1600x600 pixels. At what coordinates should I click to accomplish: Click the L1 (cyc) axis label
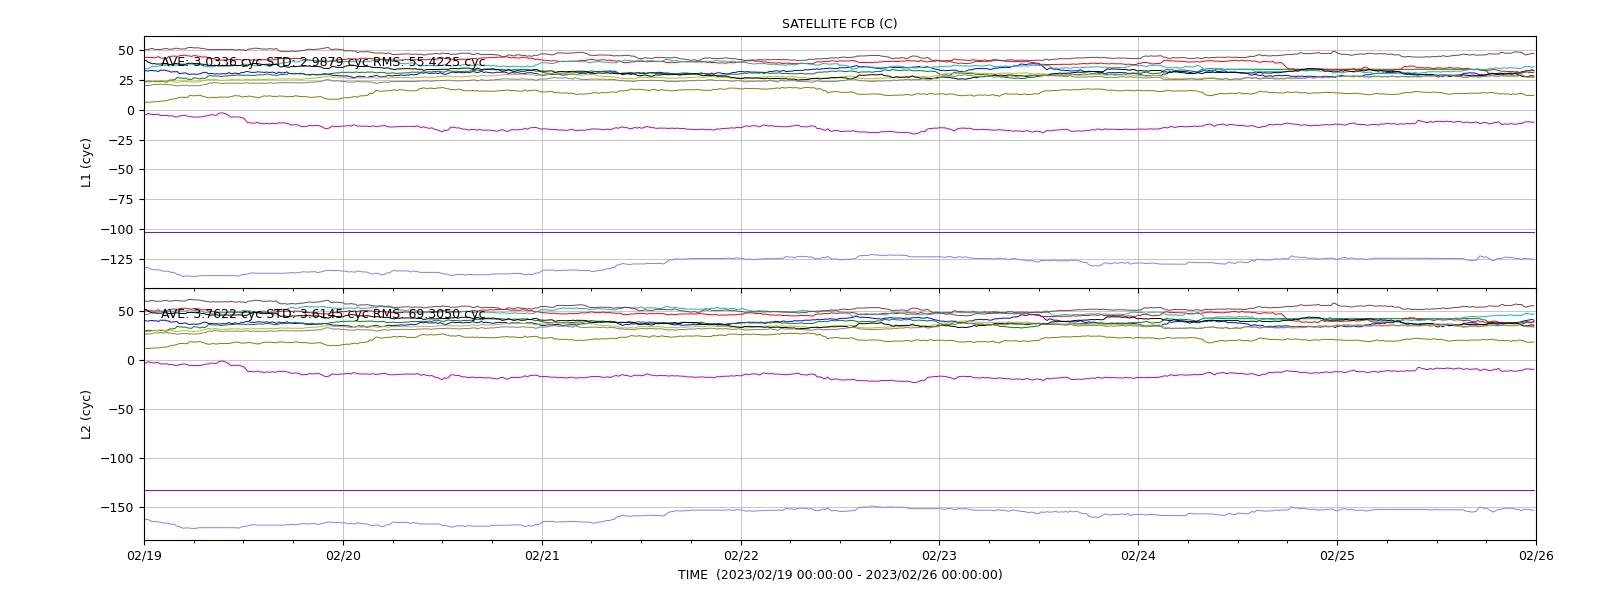pyautogui.click(x=87, y=162)
